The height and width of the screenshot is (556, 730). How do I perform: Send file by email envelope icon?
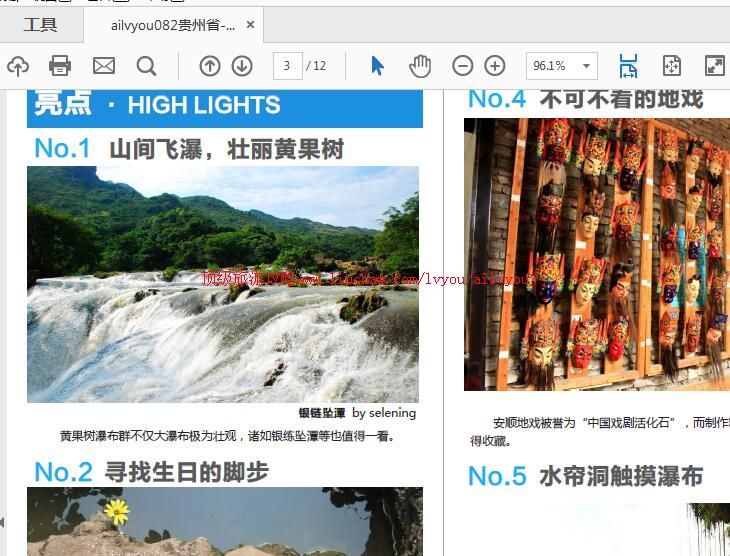[x=104, y=66]
